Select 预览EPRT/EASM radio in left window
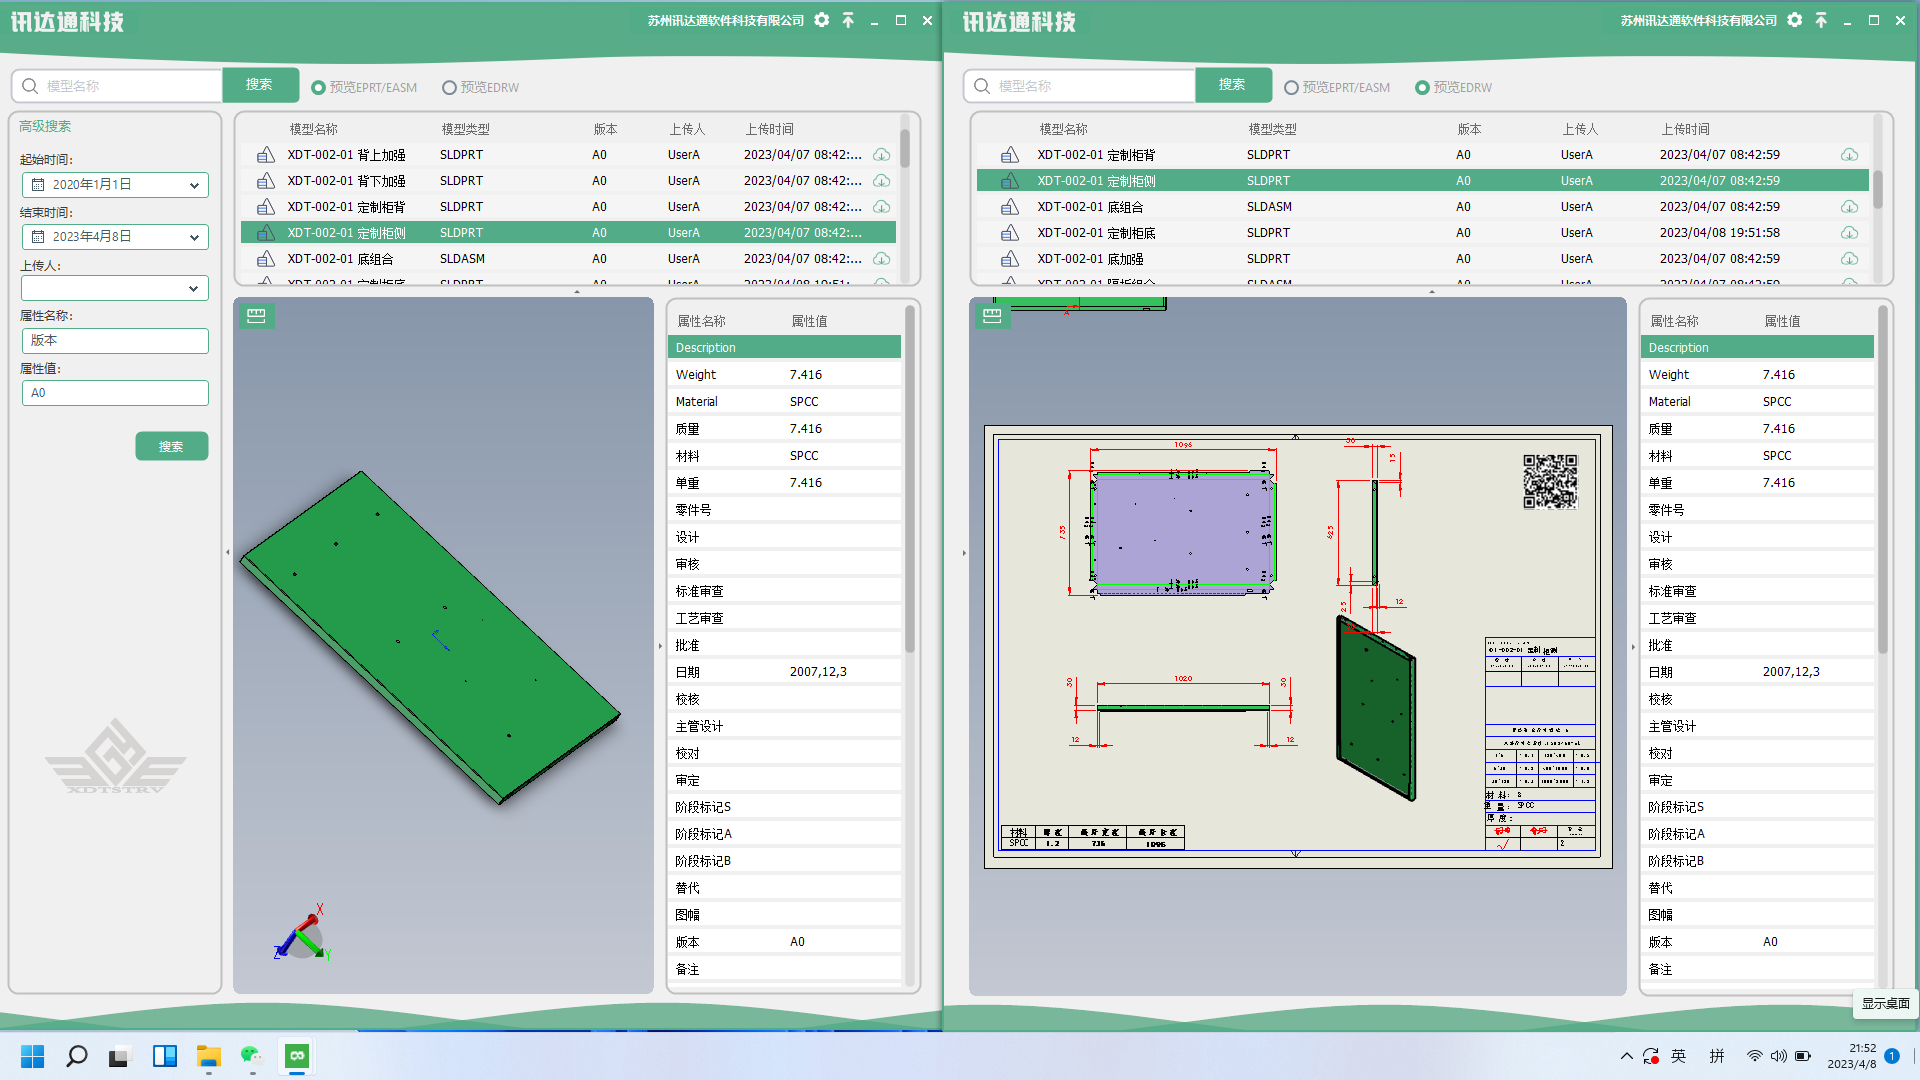The image size is (1920, 1080). click(318, 88)
